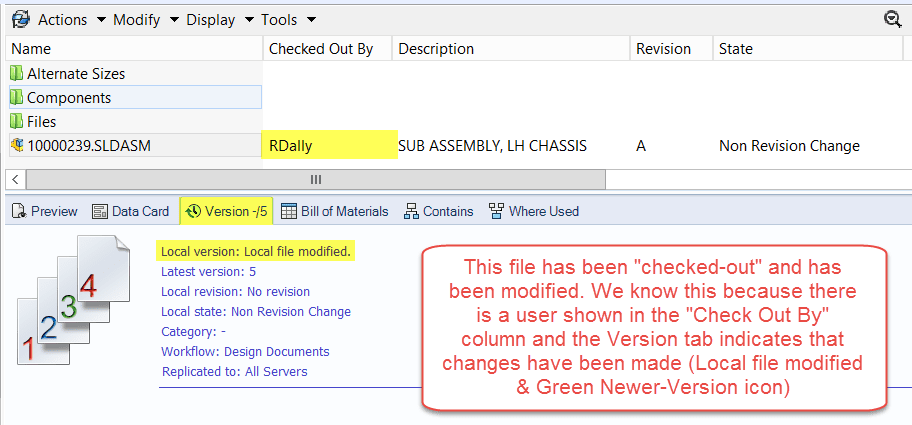
Task: Click the search magnifier icon at top right
Action: [x=892, y=19]
